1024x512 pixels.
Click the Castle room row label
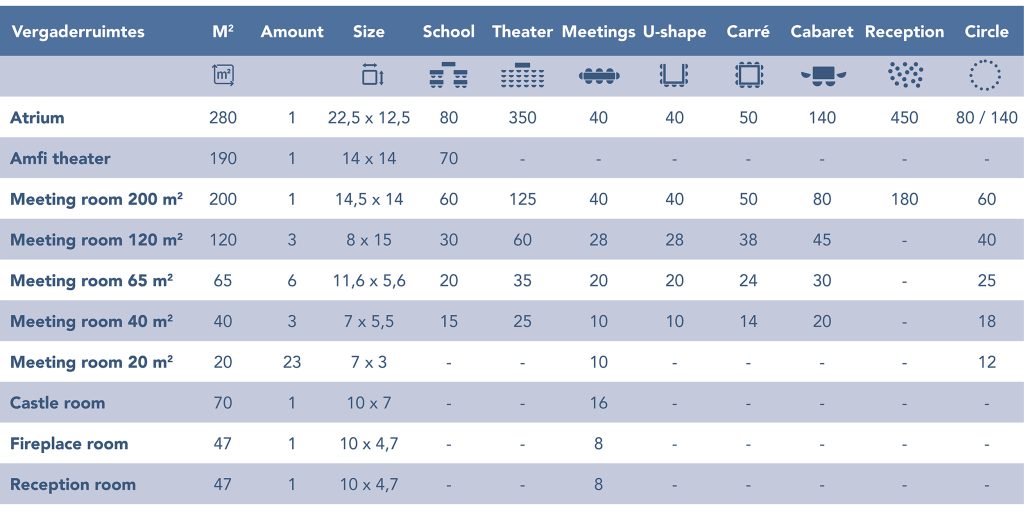pyautogui.click(x=57, y=403)
